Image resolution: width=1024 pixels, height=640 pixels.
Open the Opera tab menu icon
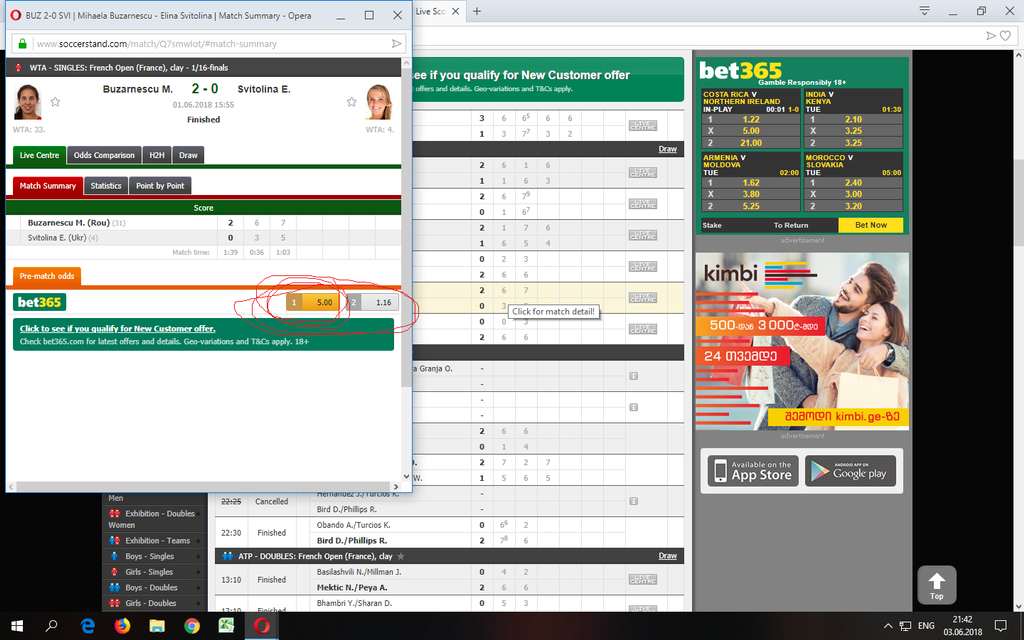[924, 11]
